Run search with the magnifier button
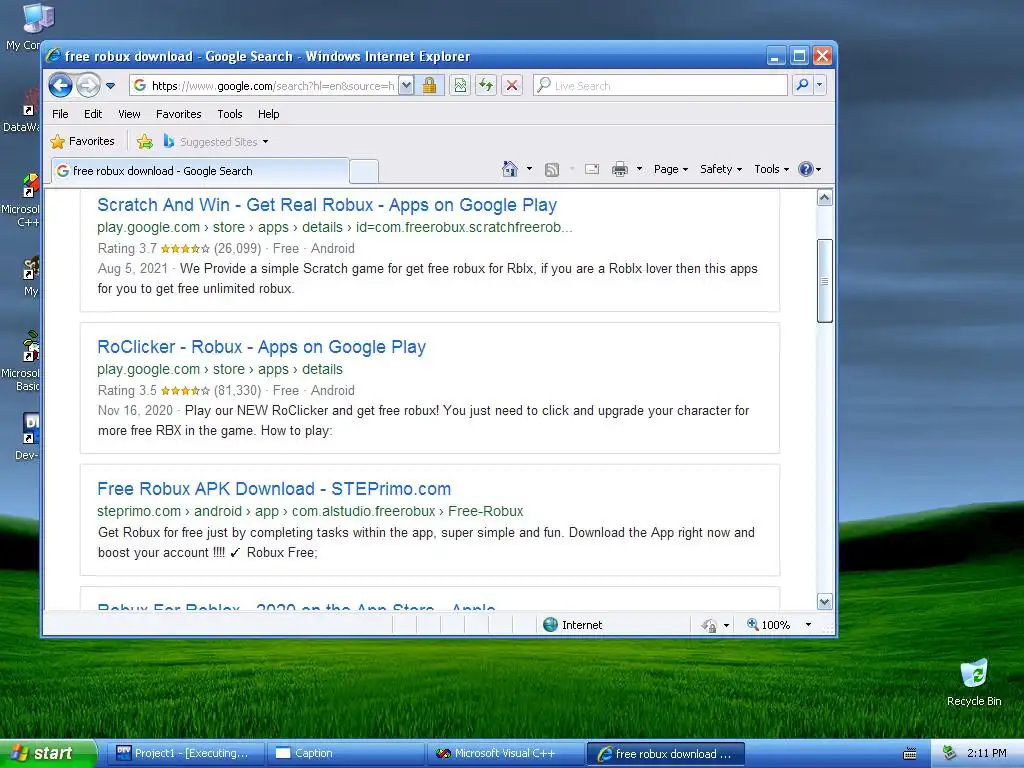1024x768 pixels. pyautogui.click(x=802, y=85)
